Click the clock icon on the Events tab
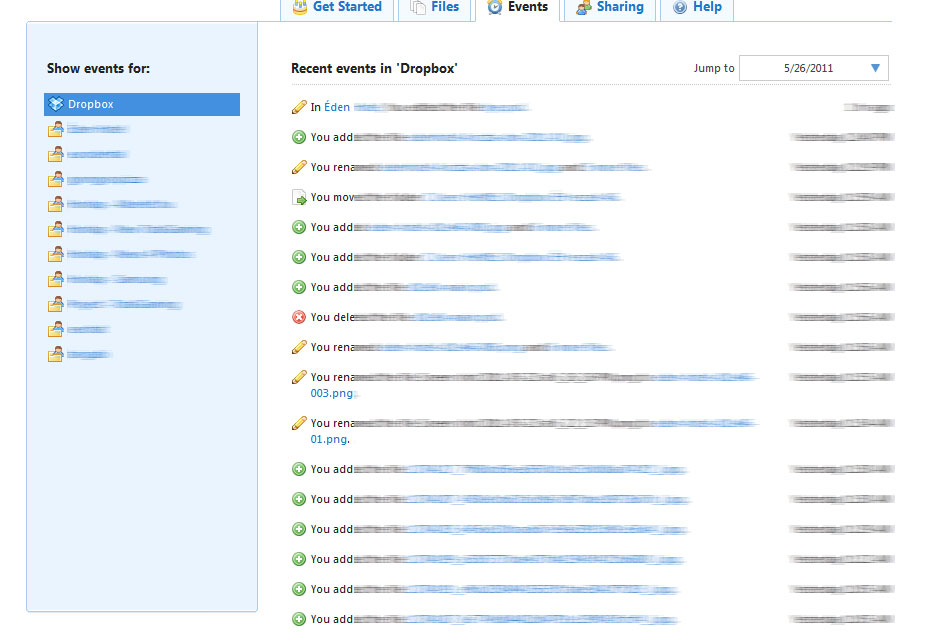952x634 pixels. pyautogui.click(x=494, y=8)
